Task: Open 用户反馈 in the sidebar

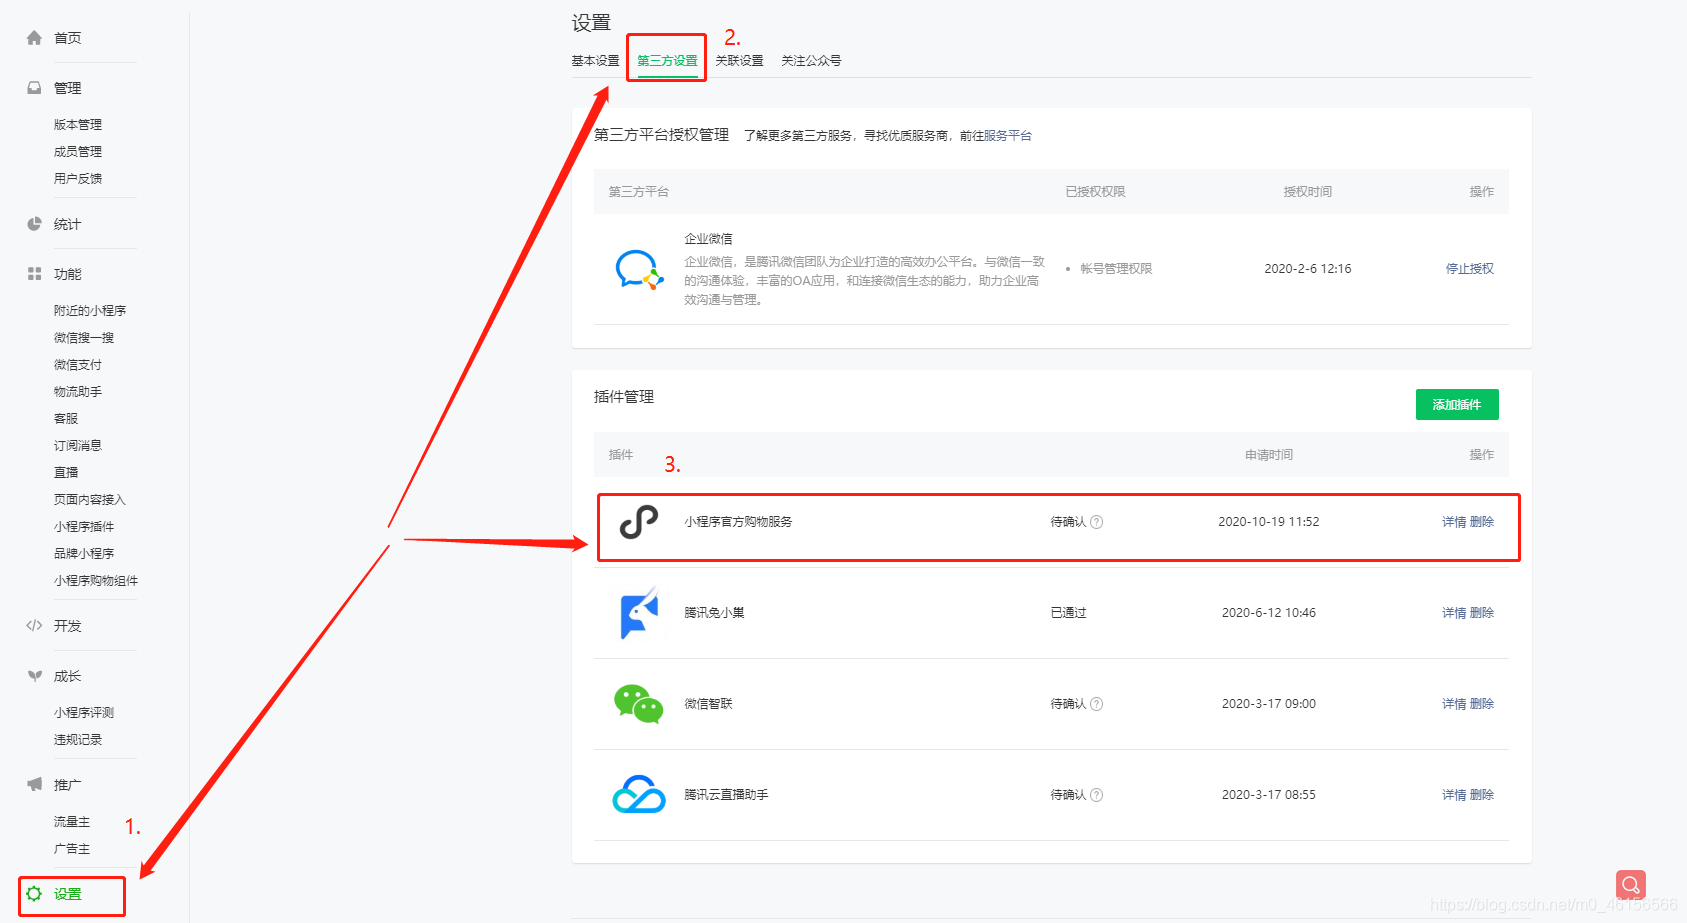Action: point(78,179)
